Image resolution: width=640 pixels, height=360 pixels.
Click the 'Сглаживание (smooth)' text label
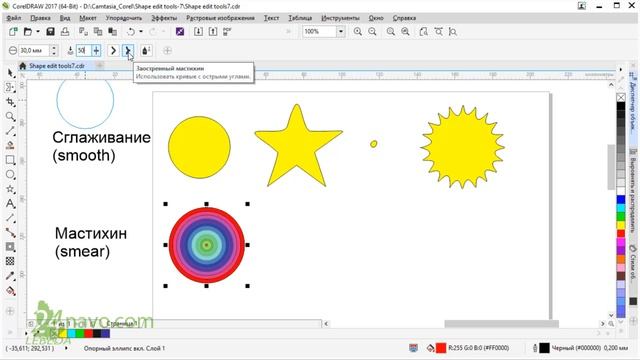click(x=101, y=146)
